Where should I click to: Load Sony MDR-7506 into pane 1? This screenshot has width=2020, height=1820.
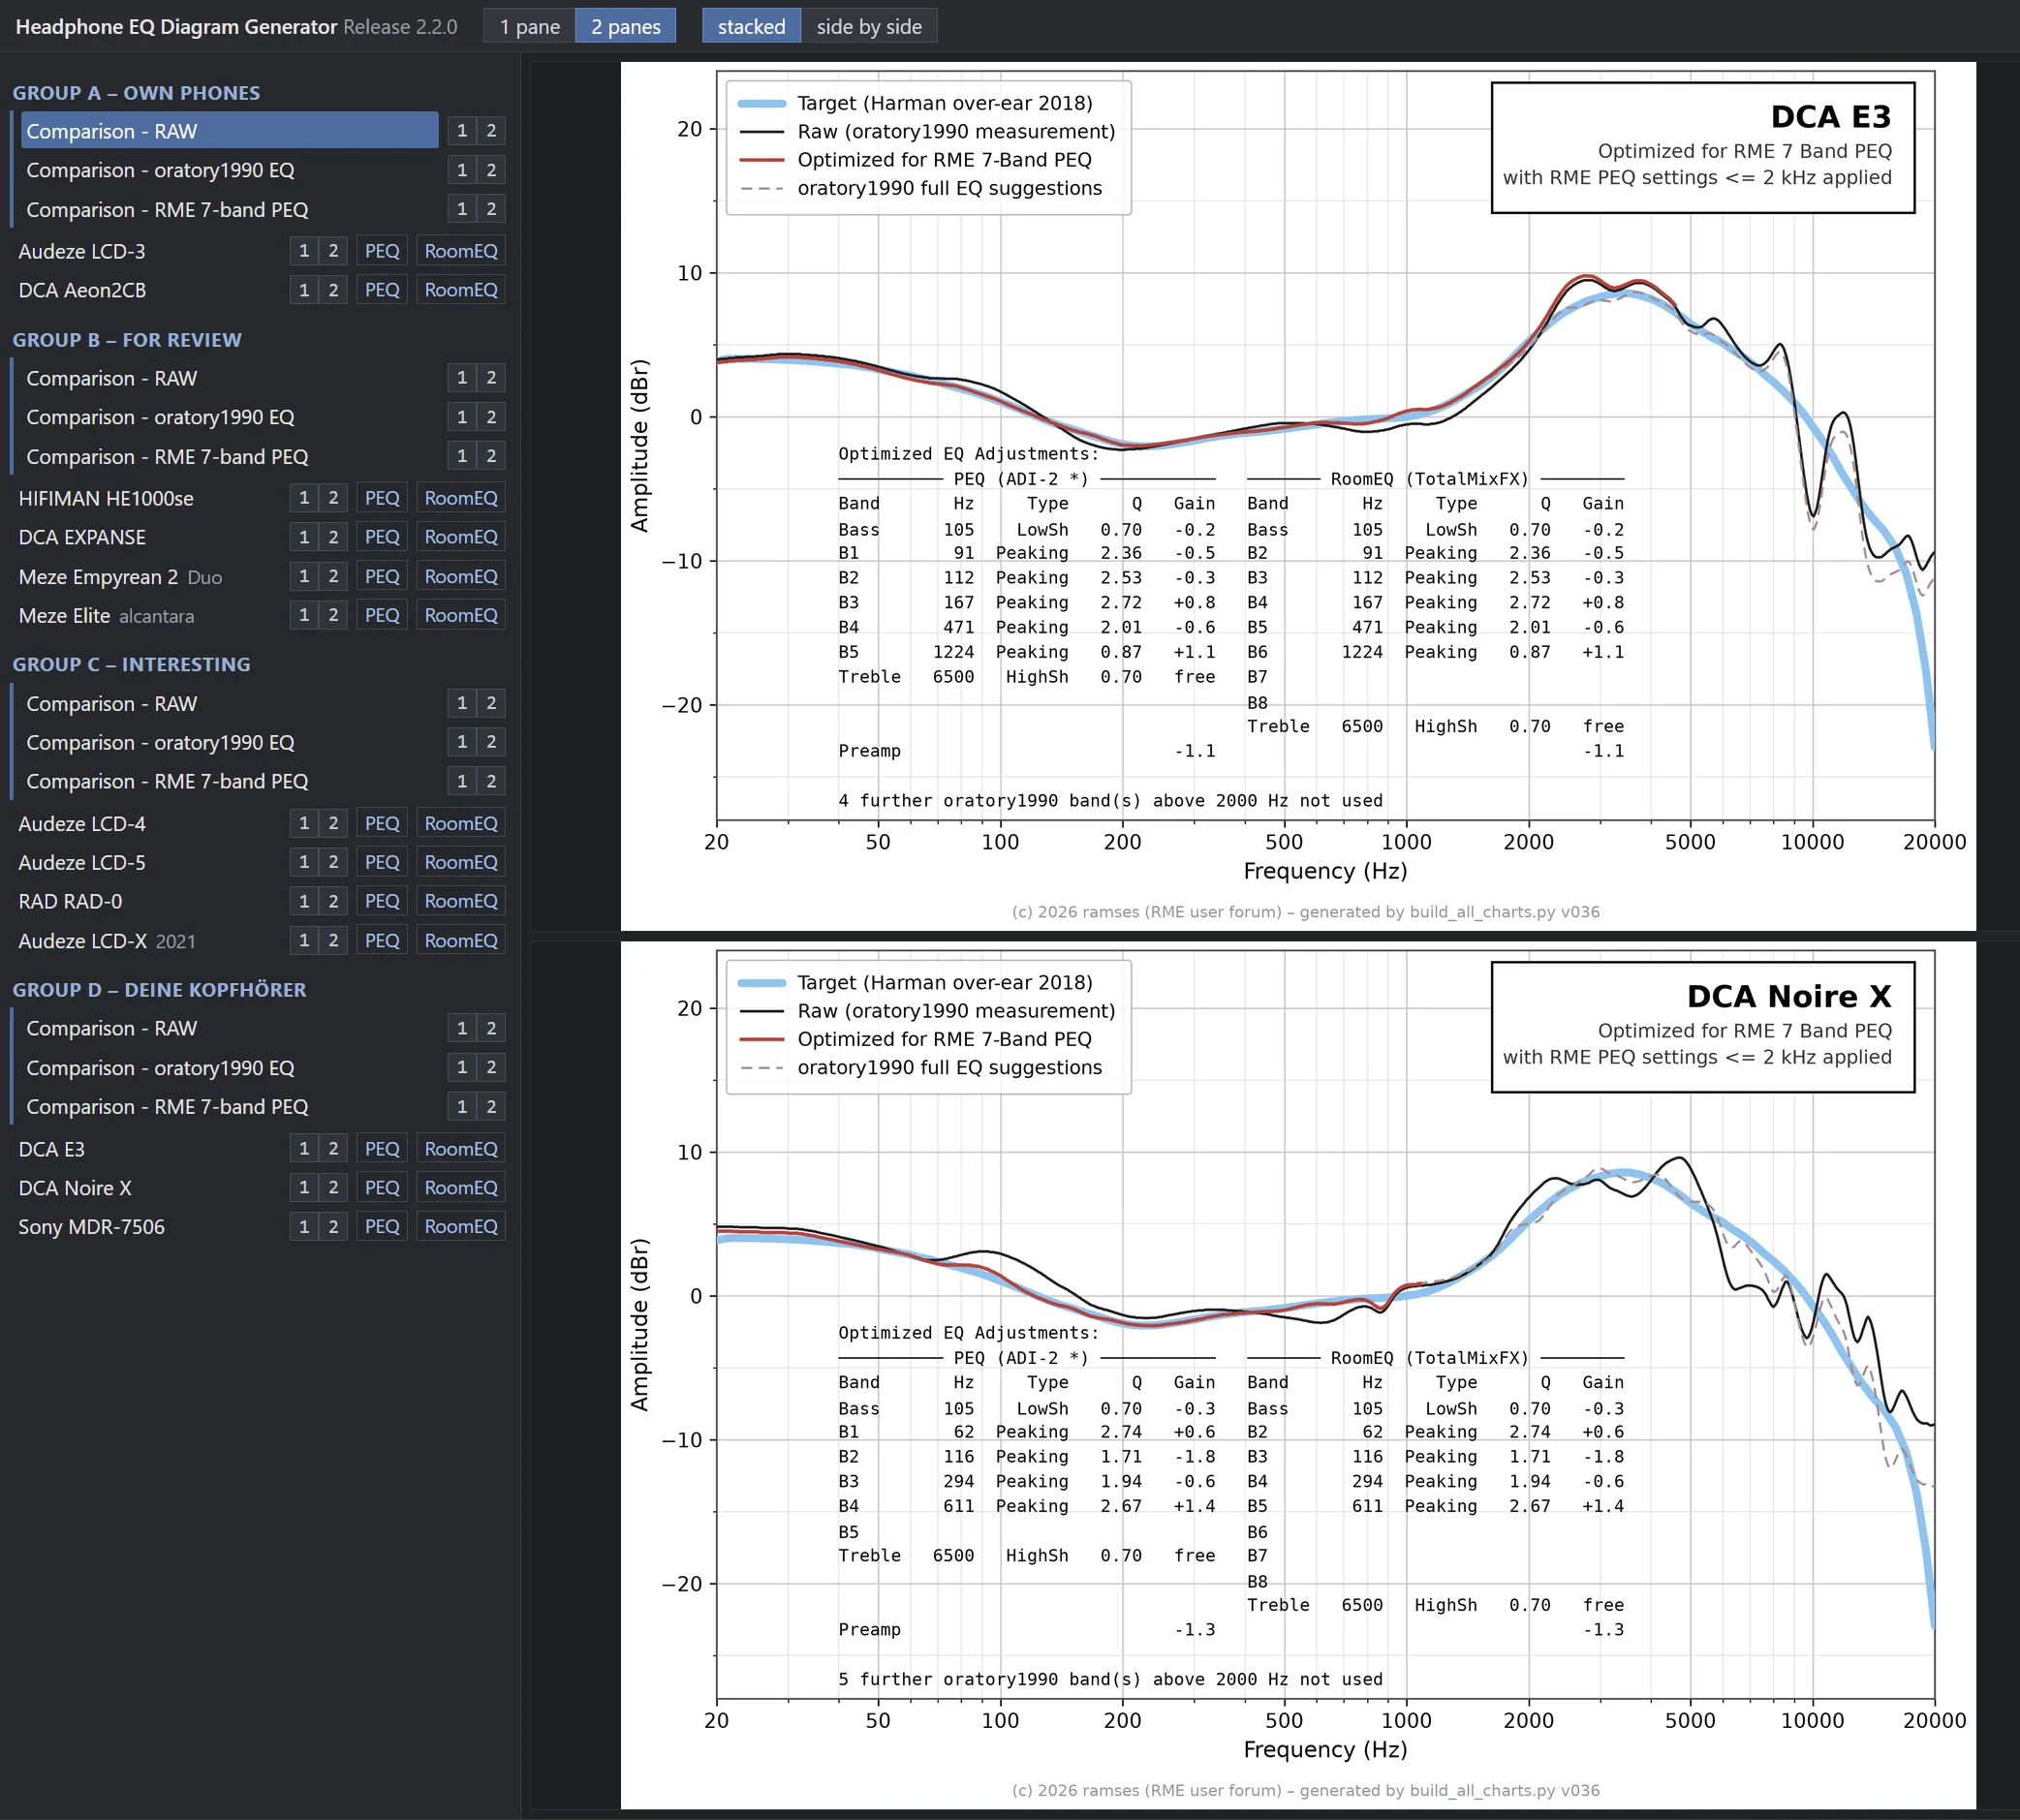(304, 1226)
